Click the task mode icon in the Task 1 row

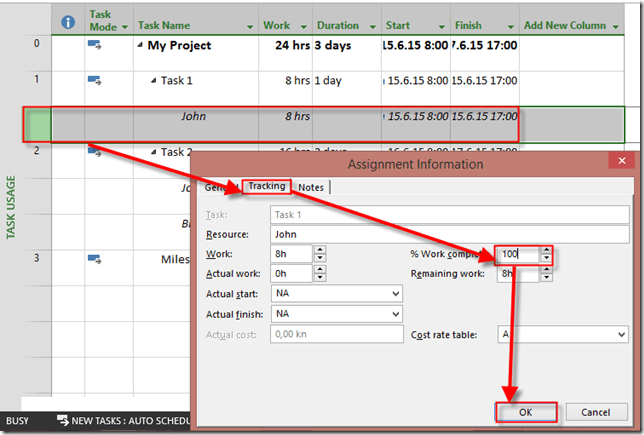coord(95,80)
